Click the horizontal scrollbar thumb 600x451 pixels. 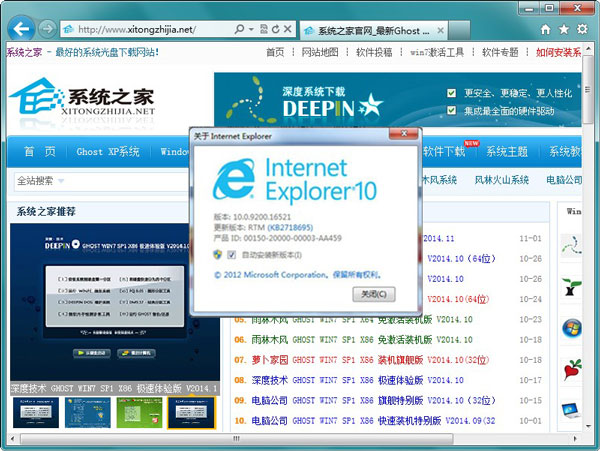point(236,438)
